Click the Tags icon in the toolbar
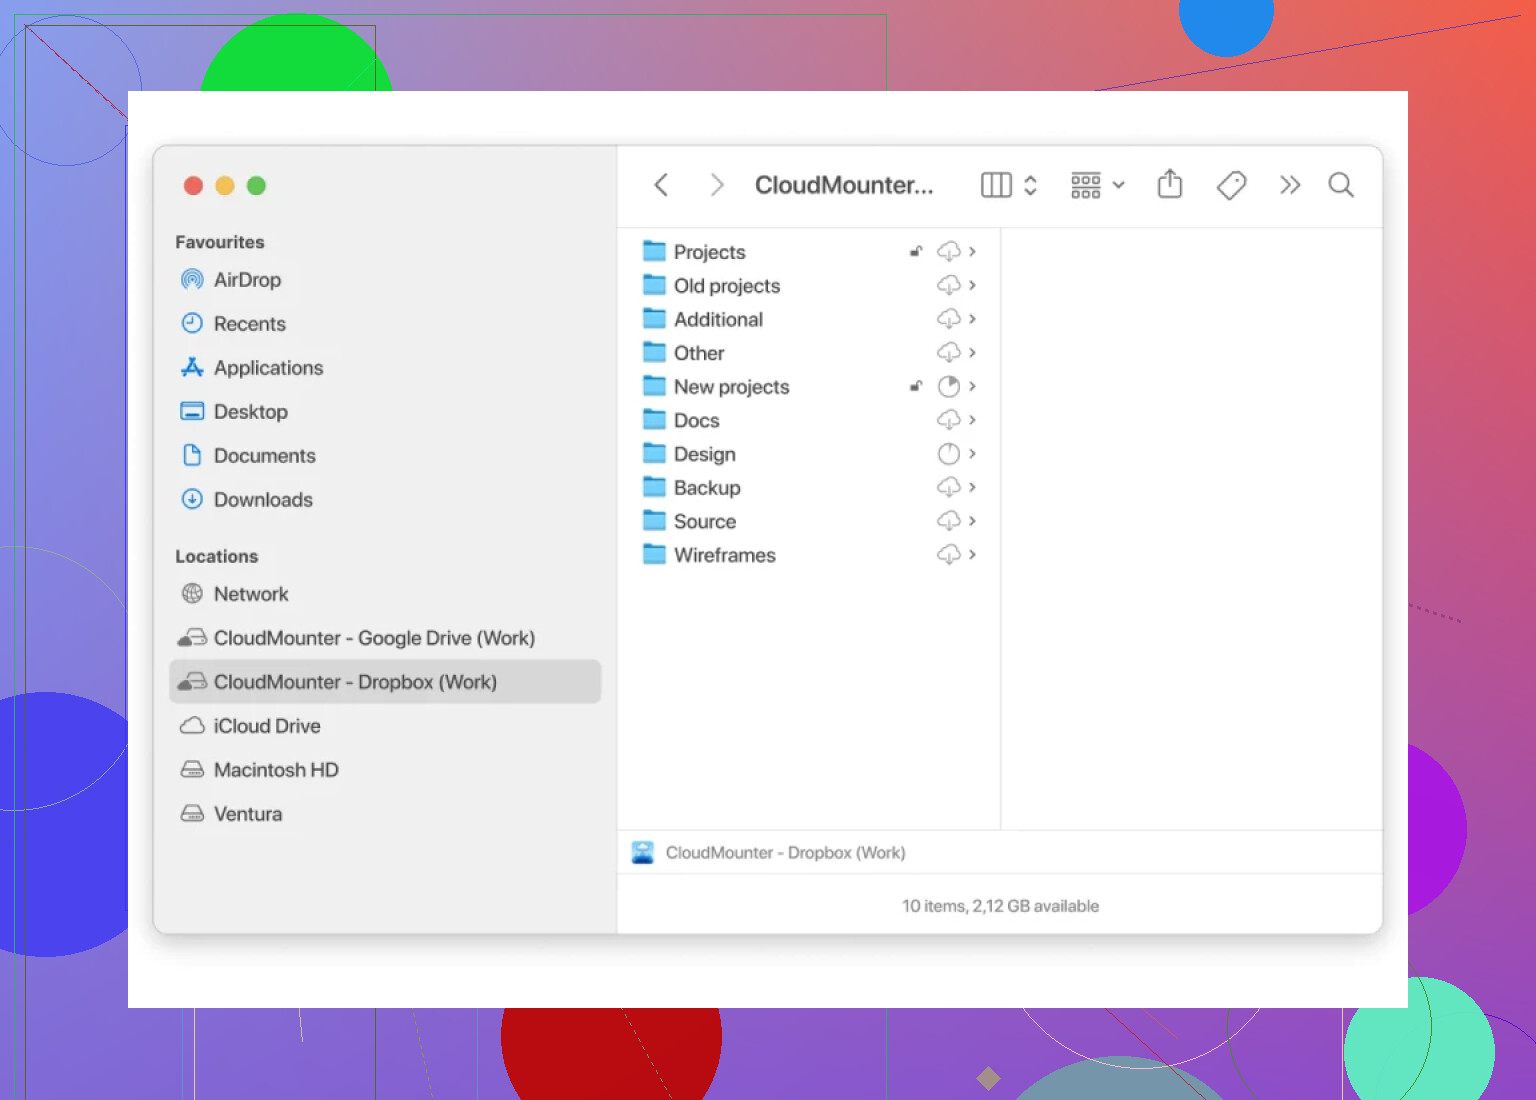1536x1100 pixels. click(x=1231, y=185)
